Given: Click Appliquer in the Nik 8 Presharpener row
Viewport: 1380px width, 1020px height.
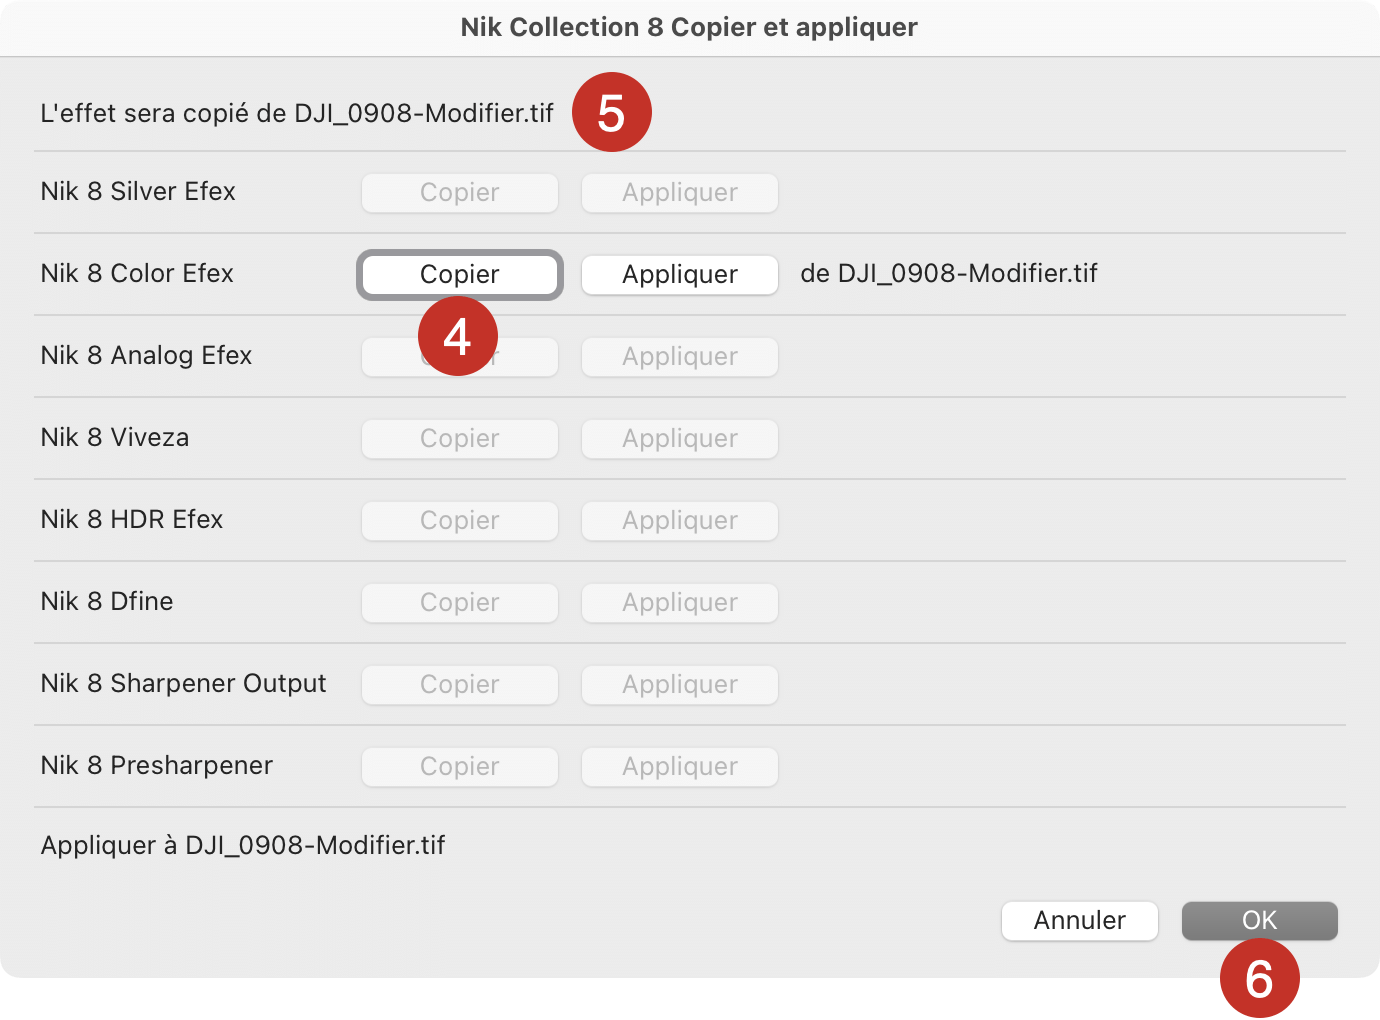Looking at the screenshot, I should [680, 767].
